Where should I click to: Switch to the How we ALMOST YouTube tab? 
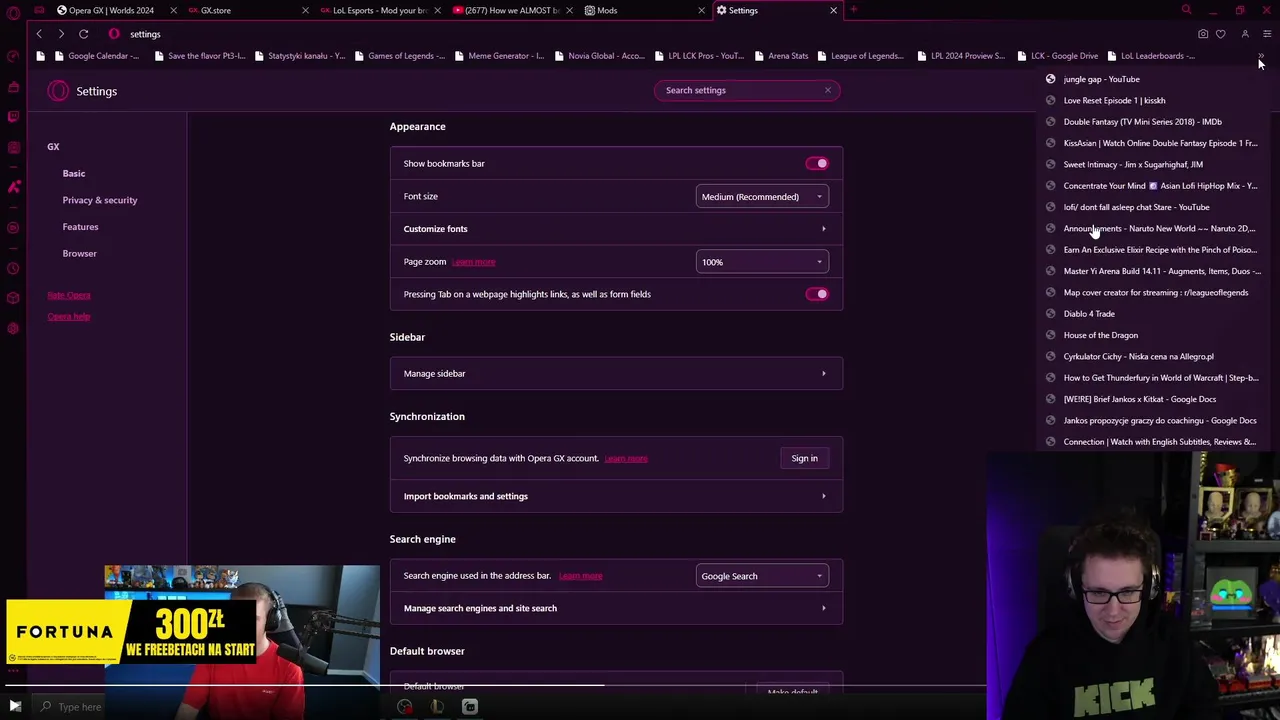point(510,10)
